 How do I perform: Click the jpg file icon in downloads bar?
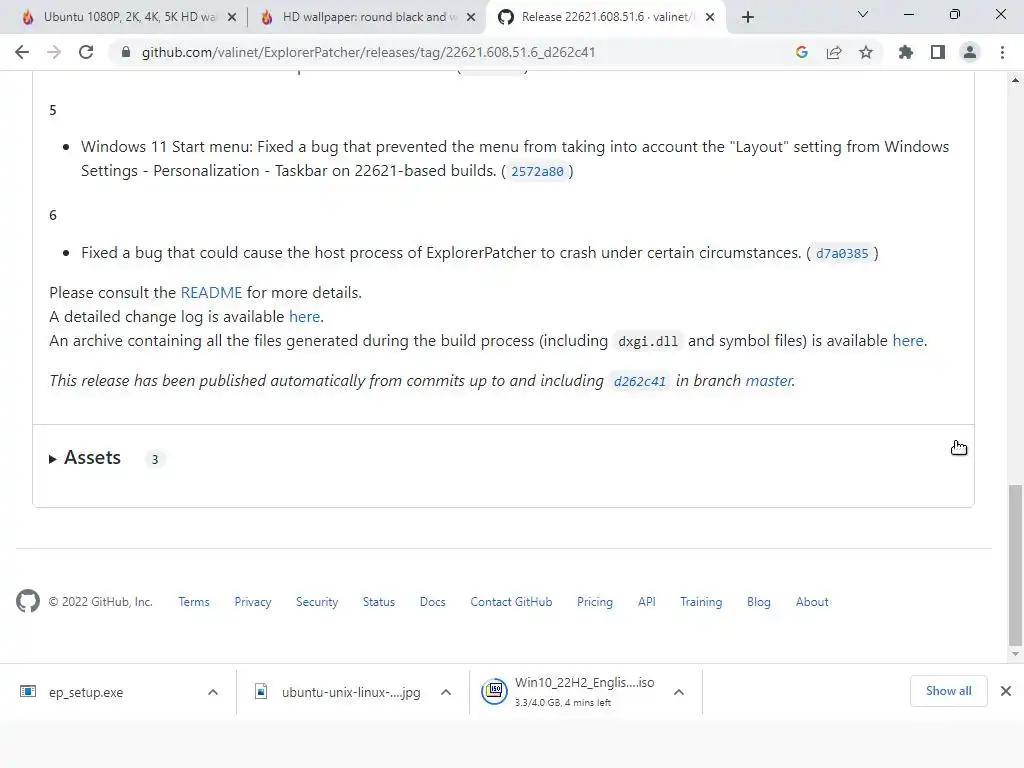(x=261, y=691)
